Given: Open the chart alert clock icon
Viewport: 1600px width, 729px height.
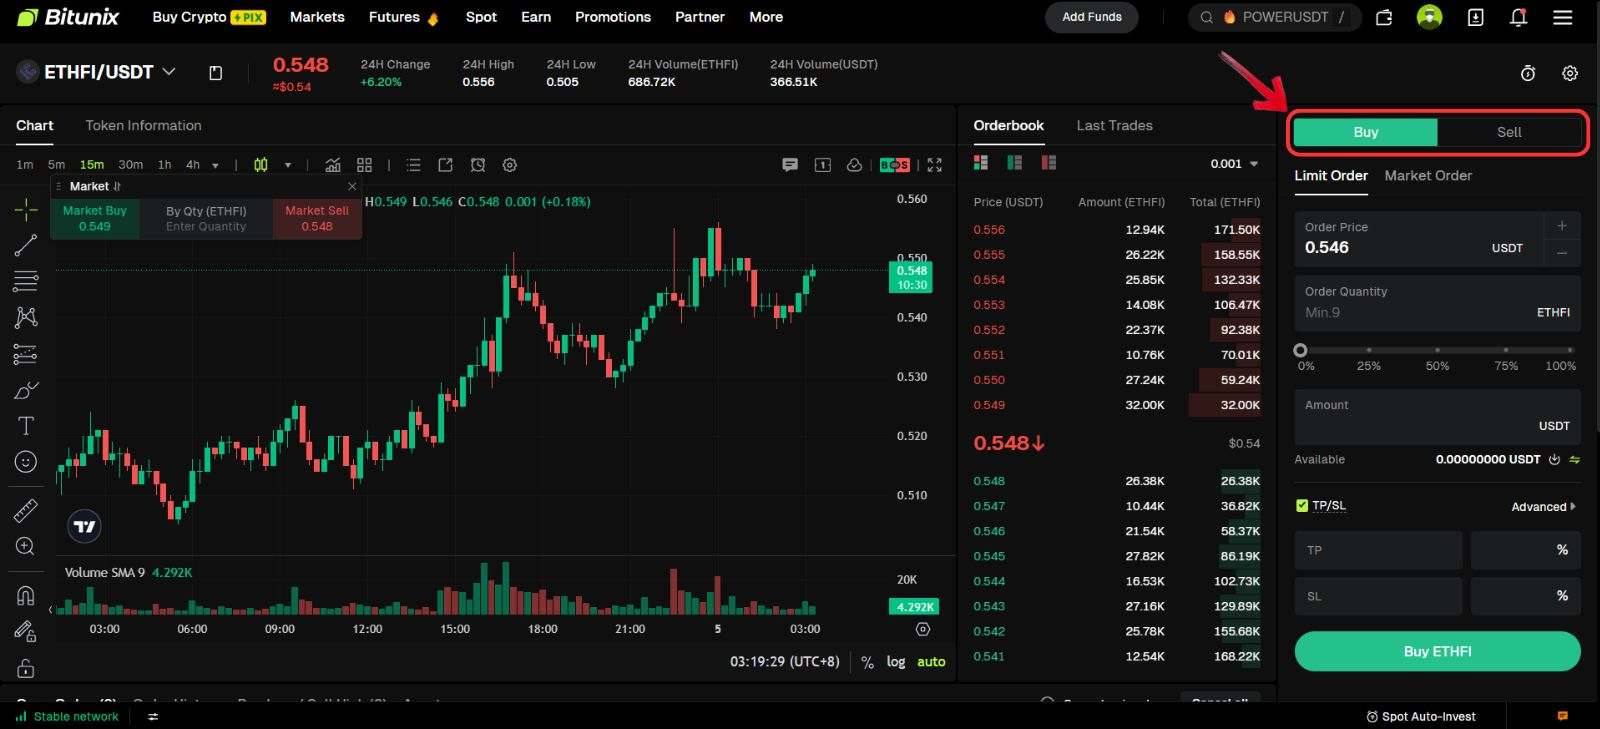Looking at the screenshot, I should click(x=478, y=165).
